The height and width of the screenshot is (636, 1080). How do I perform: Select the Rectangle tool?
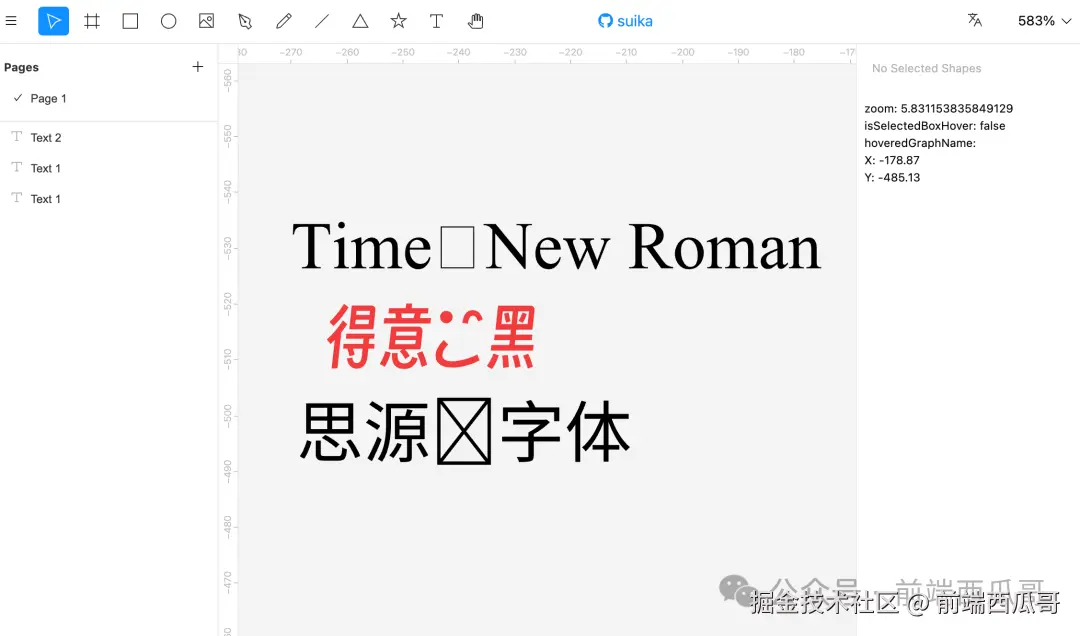(130, 21)
